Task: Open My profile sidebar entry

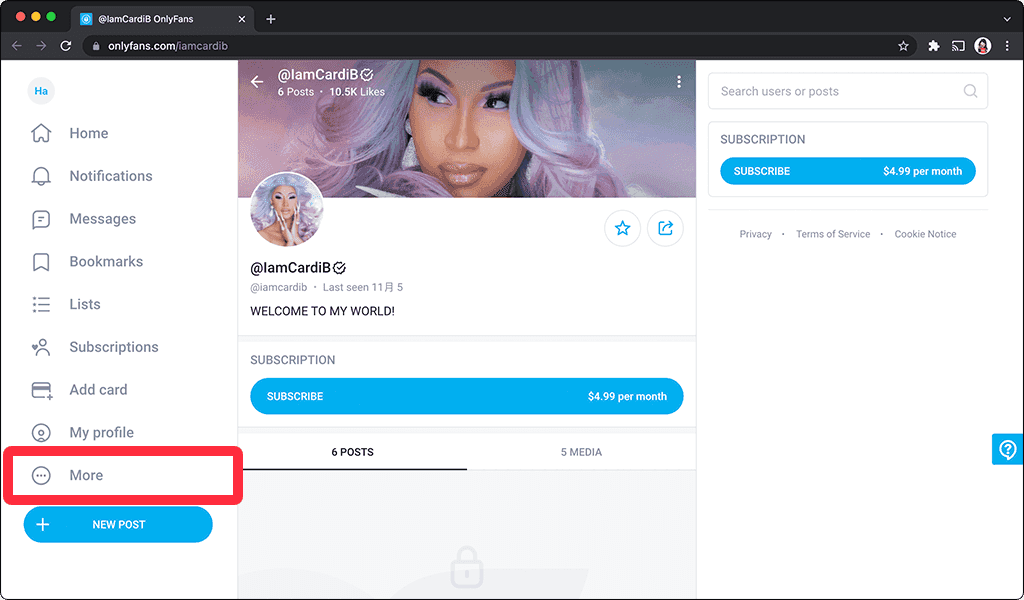Action: [102, 433]
